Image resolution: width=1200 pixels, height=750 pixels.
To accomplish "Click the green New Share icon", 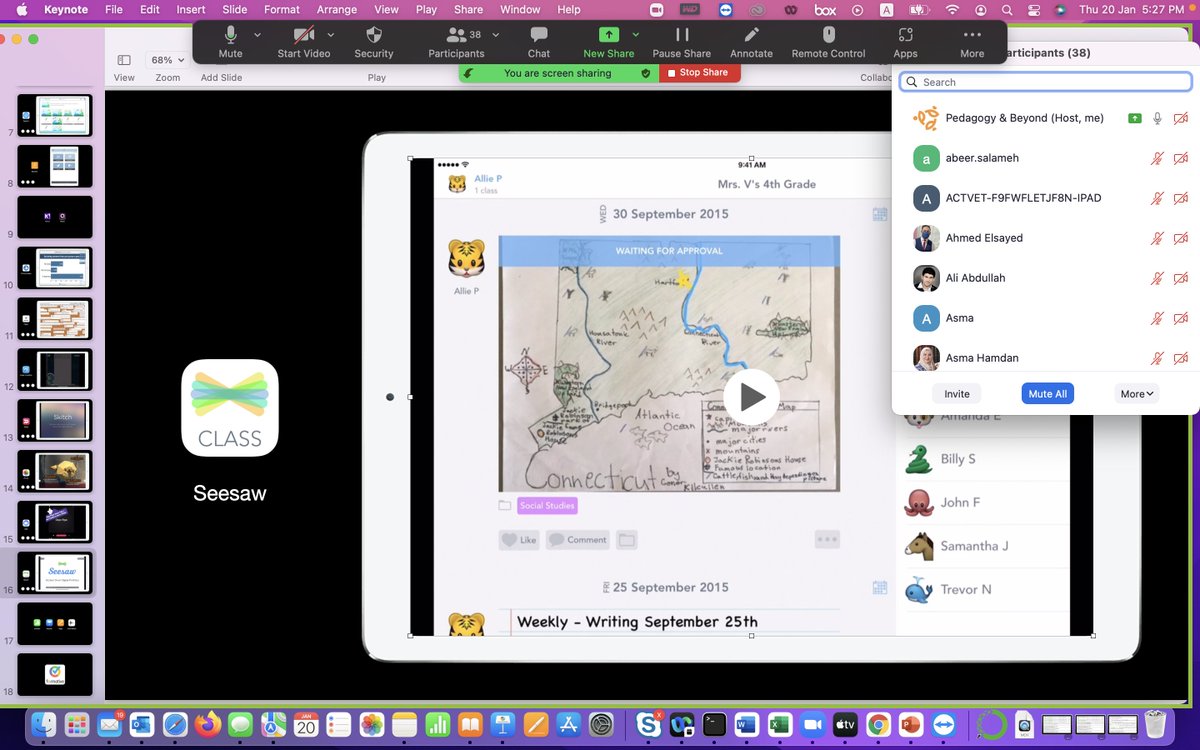I will (609, 34).
